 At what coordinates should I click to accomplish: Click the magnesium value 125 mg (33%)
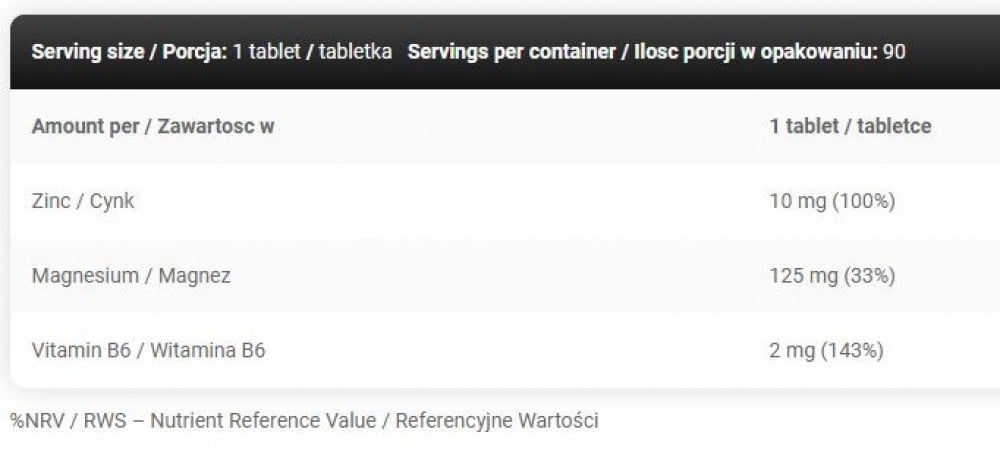[x=832, y=275]
